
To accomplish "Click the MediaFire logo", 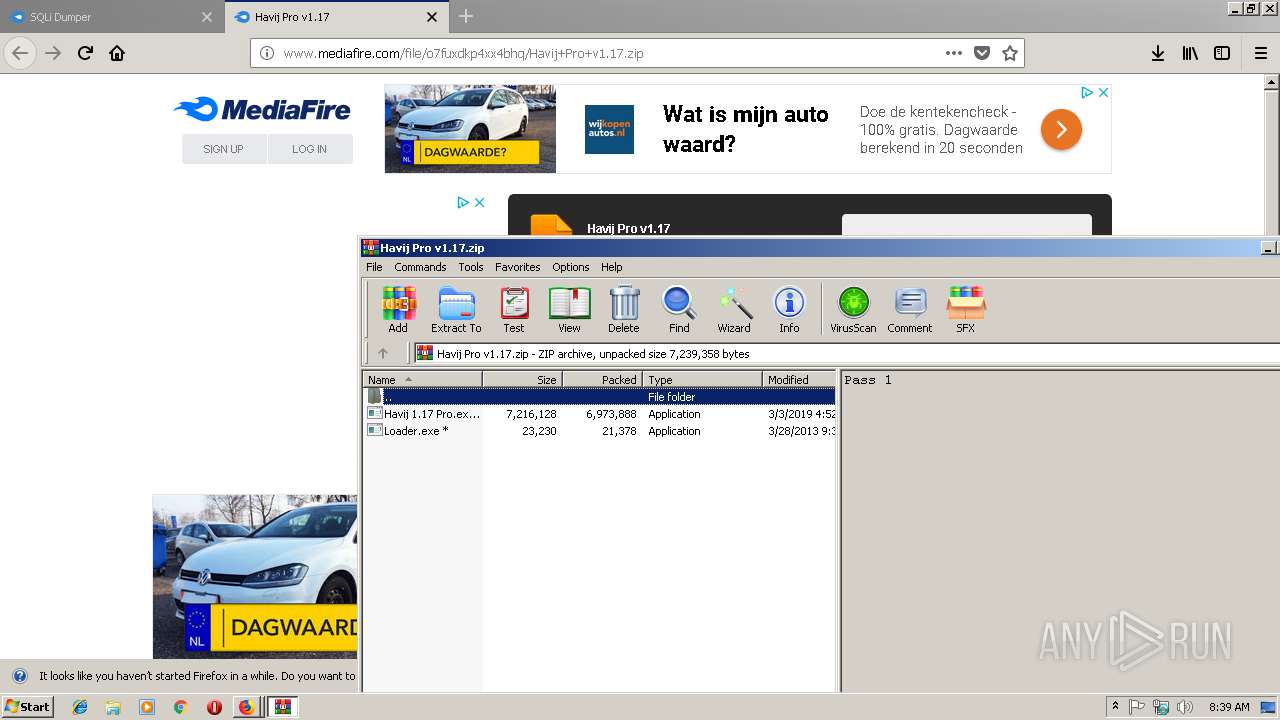I will (x=262, y=109).
